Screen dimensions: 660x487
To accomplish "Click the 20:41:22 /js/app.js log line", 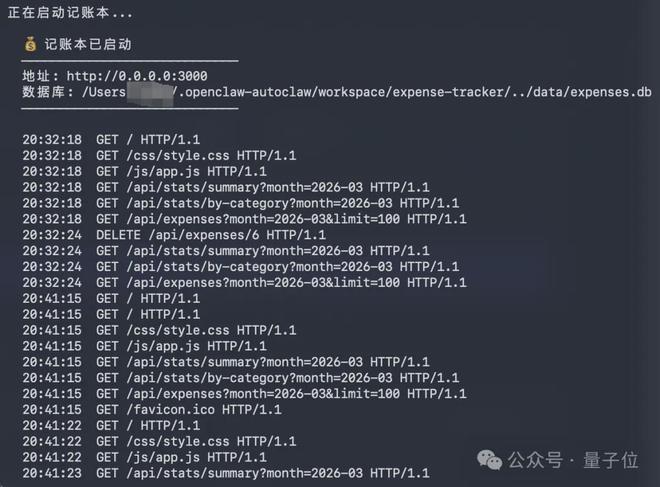I will coord(144,457).
